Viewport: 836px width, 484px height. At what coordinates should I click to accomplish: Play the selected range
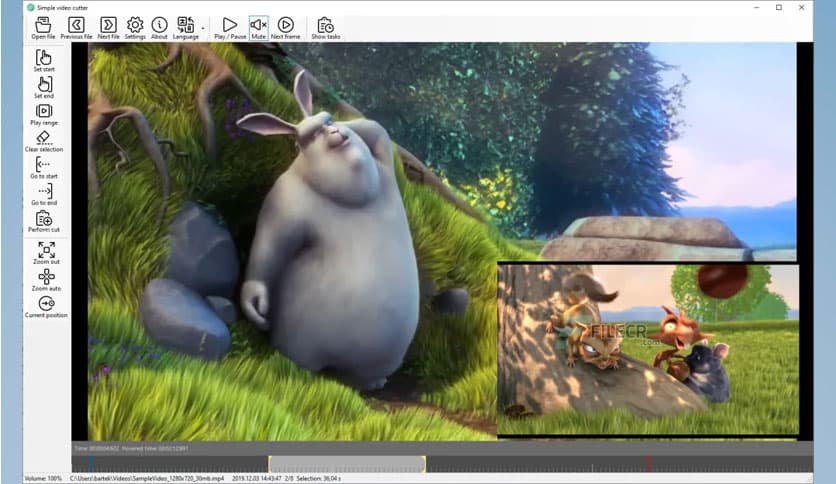44,114
